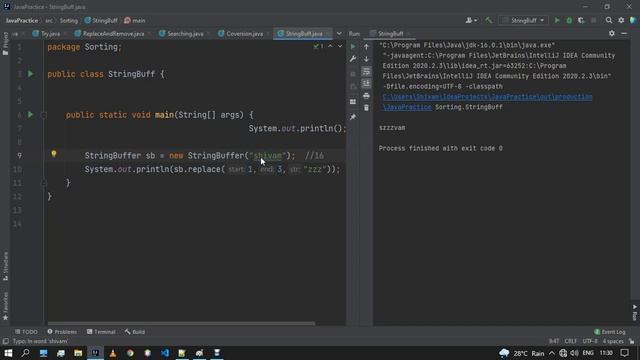640x360 pixels.
Task: Click editor horizontal scrollbar
Action: (181, 324)
